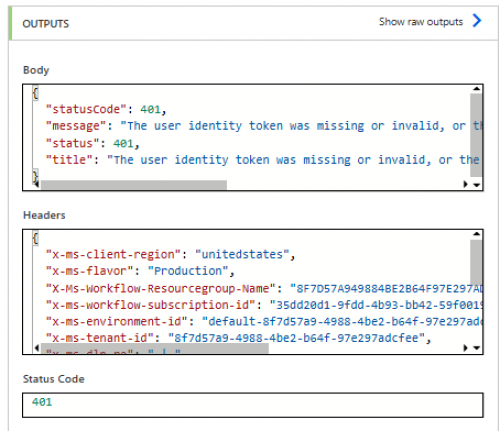
Task: Click the down arrow of Headers vertical scrollbar
Action: pos(477,348)
